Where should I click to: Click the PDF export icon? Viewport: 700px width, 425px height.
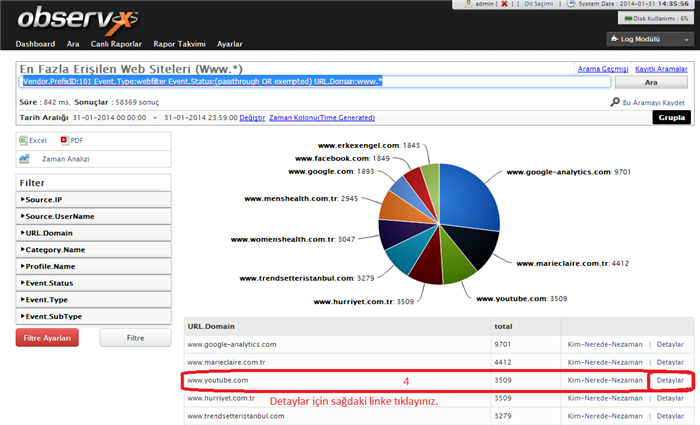(65, 141)
